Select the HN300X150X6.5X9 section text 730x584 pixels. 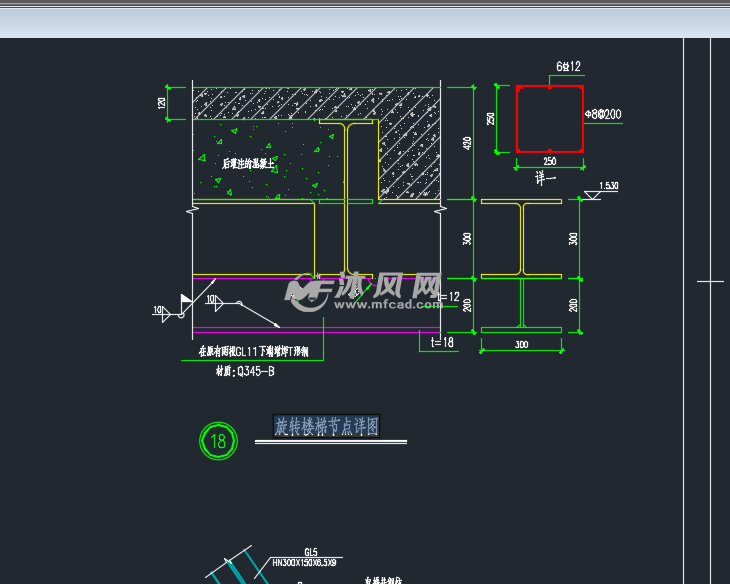[x=304, y=563]
